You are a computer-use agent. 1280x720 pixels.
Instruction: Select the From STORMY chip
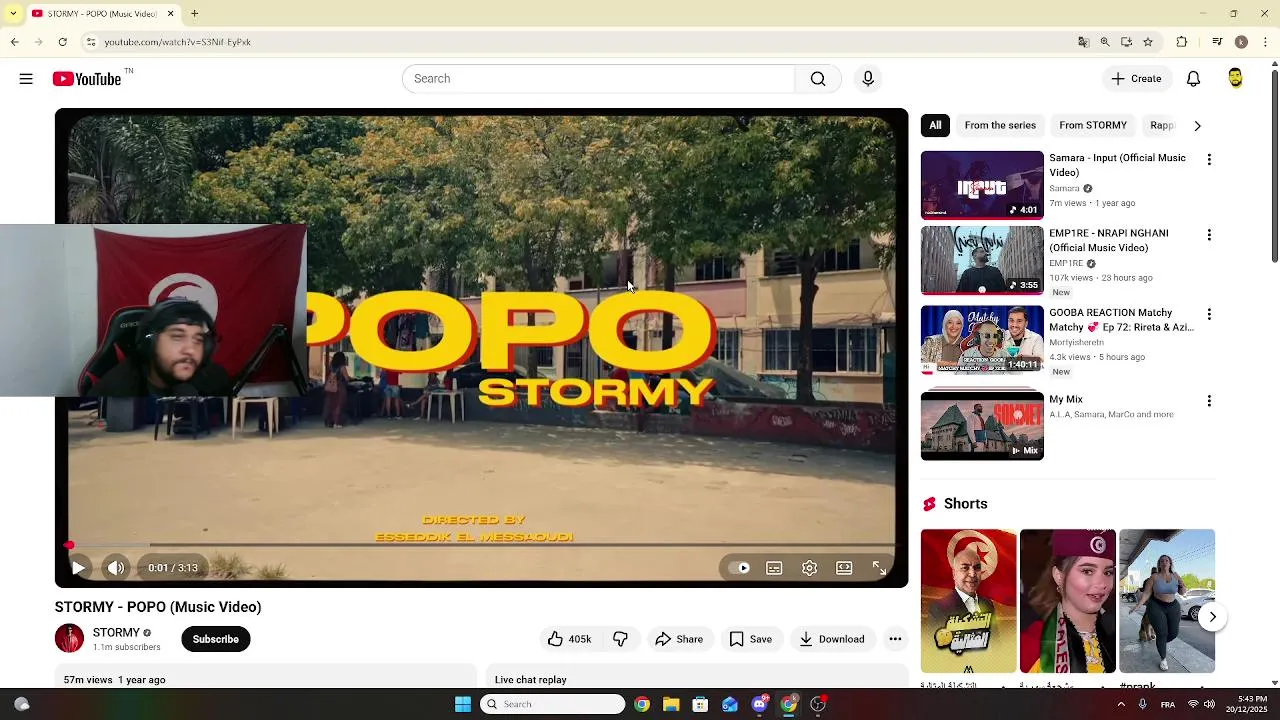coord(1093,125)
